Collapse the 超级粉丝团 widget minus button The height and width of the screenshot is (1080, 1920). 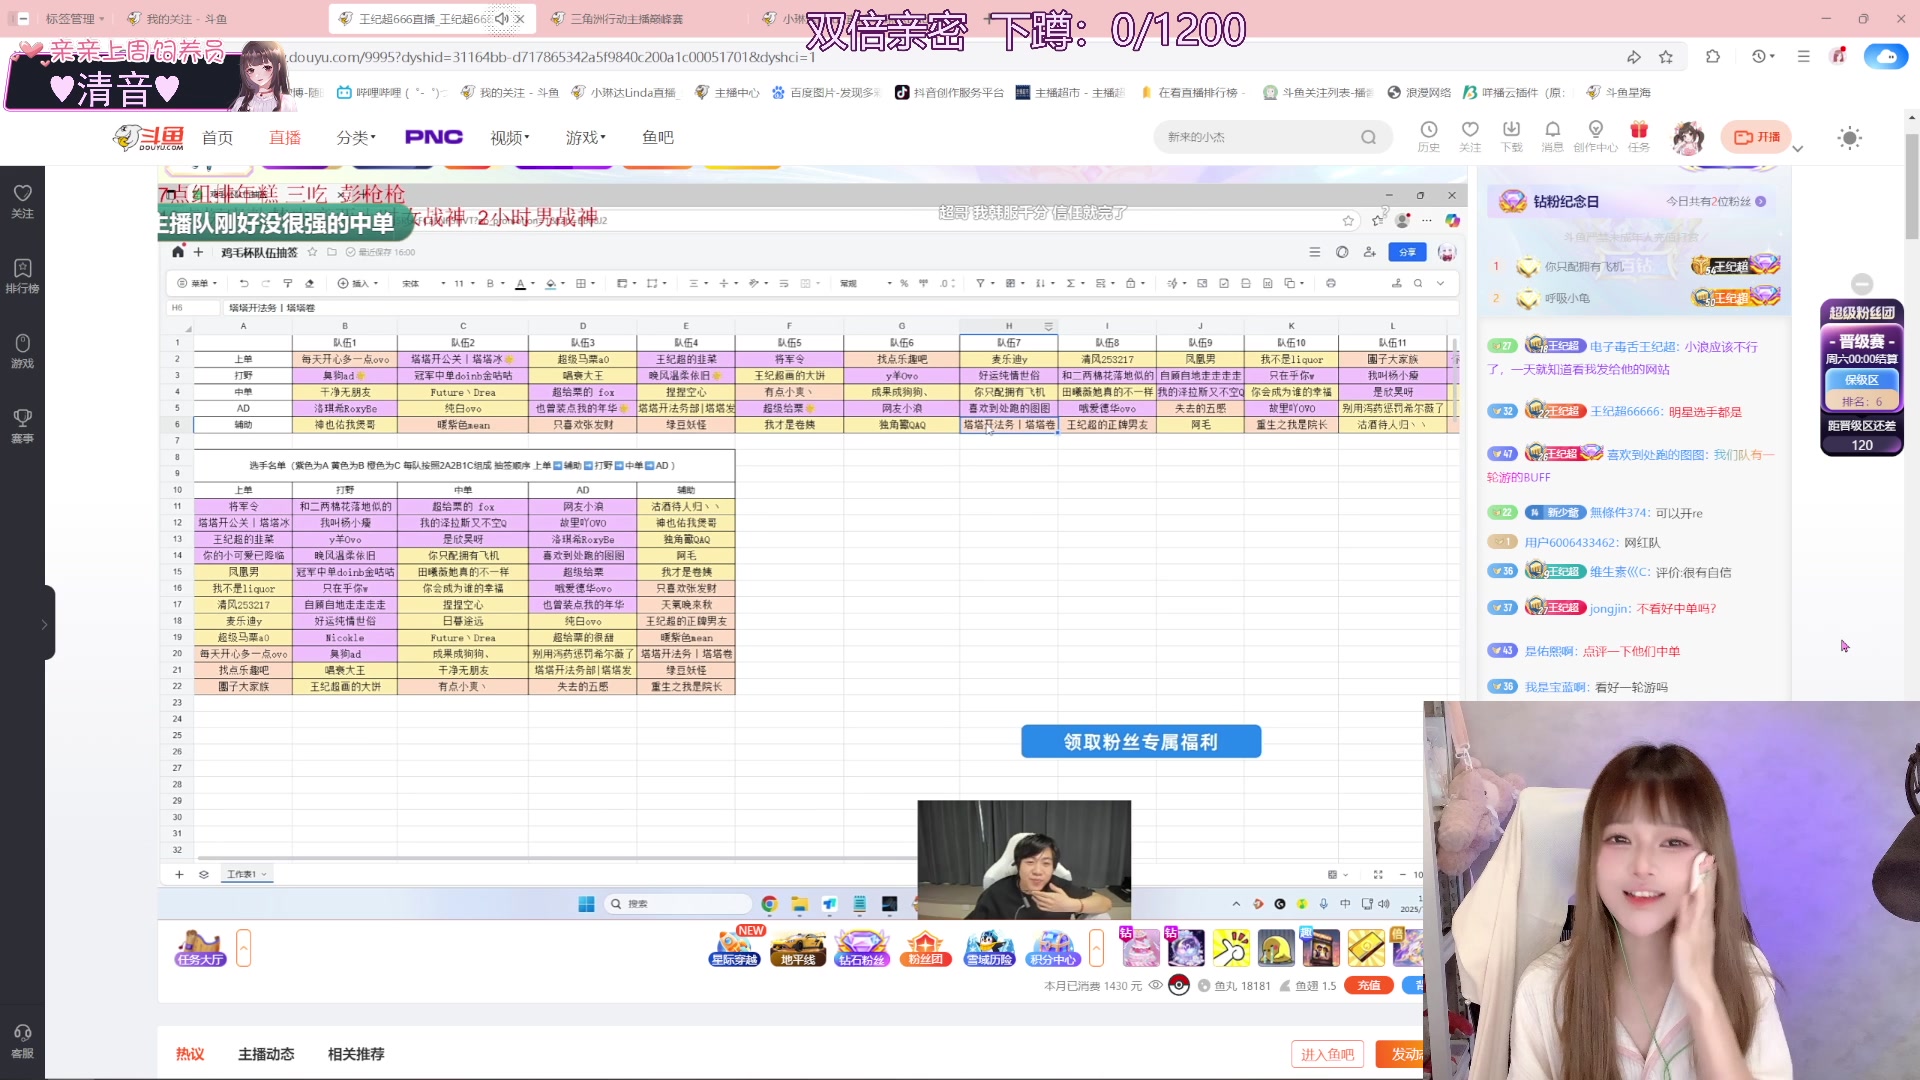coord(1861,284)
